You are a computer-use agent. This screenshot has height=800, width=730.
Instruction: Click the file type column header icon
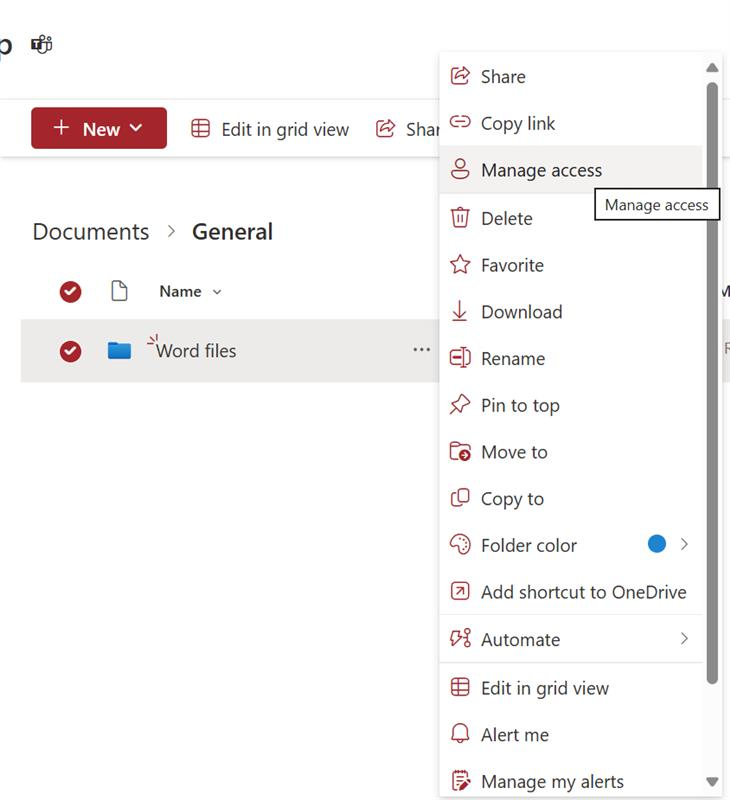119,291
